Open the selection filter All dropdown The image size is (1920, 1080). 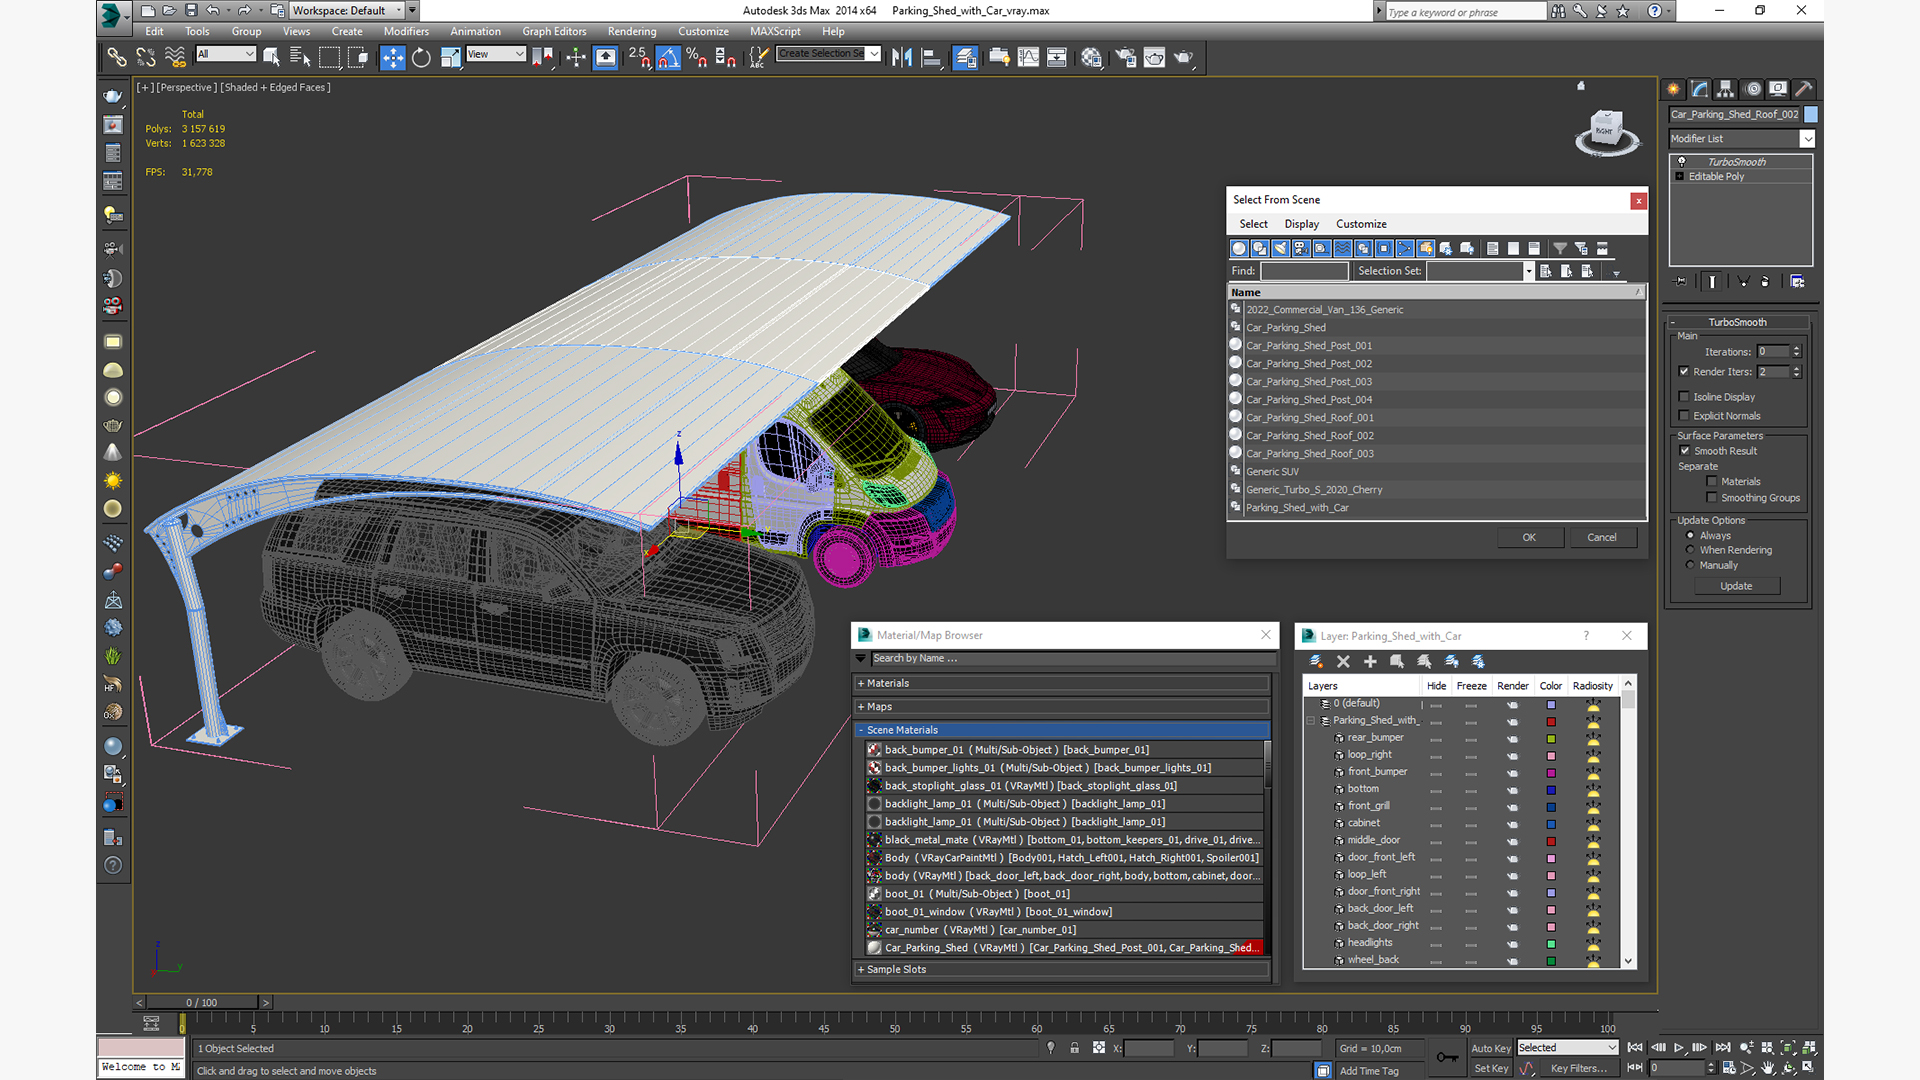pyautogui.click(x=226, y=54)
